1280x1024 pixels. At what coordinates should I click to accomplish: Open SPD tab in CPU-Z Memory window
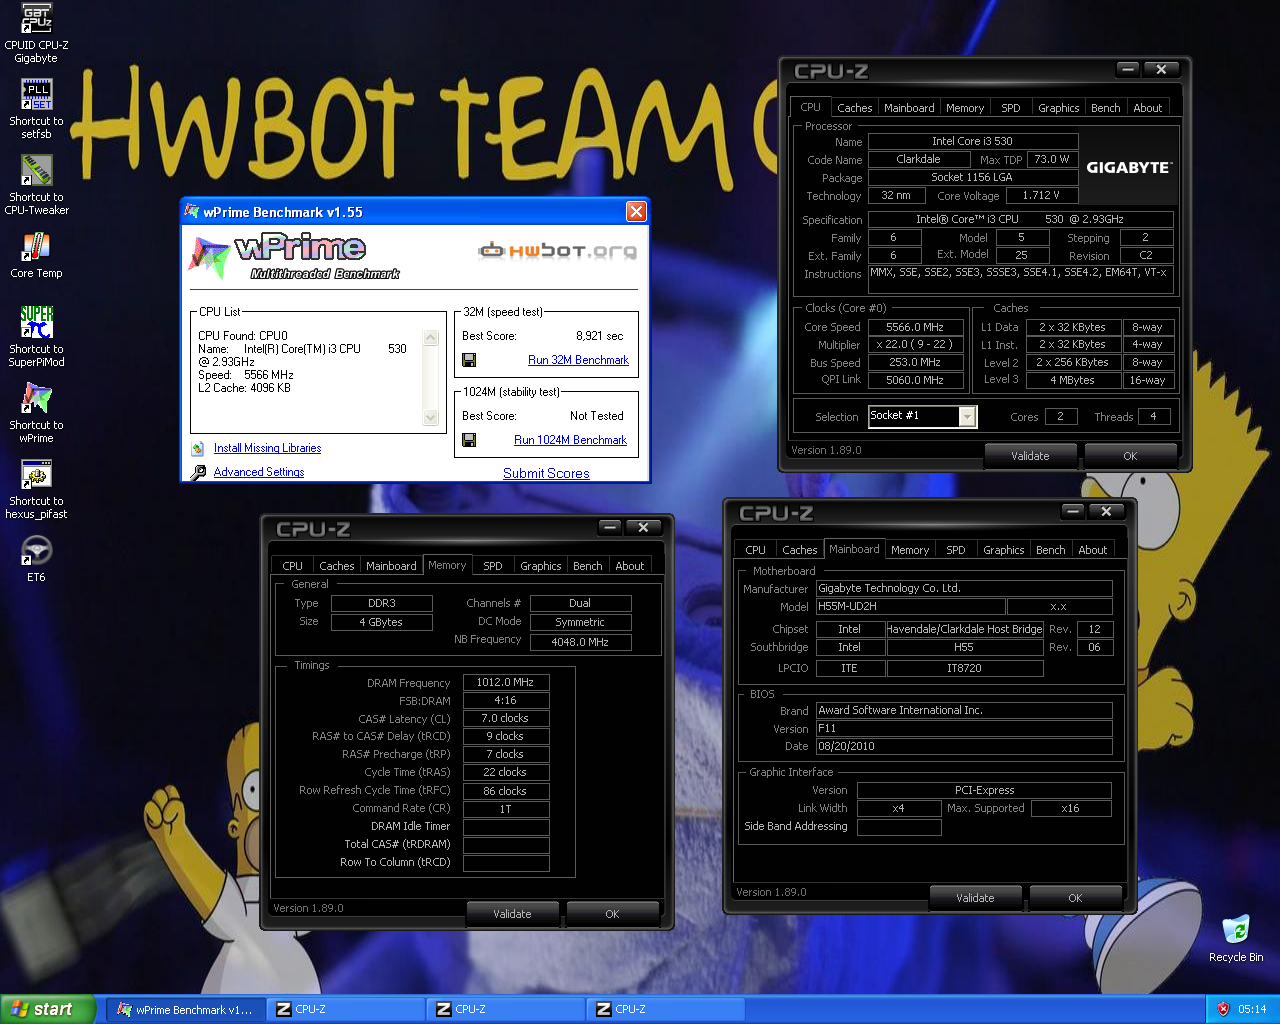coord(492,566)
